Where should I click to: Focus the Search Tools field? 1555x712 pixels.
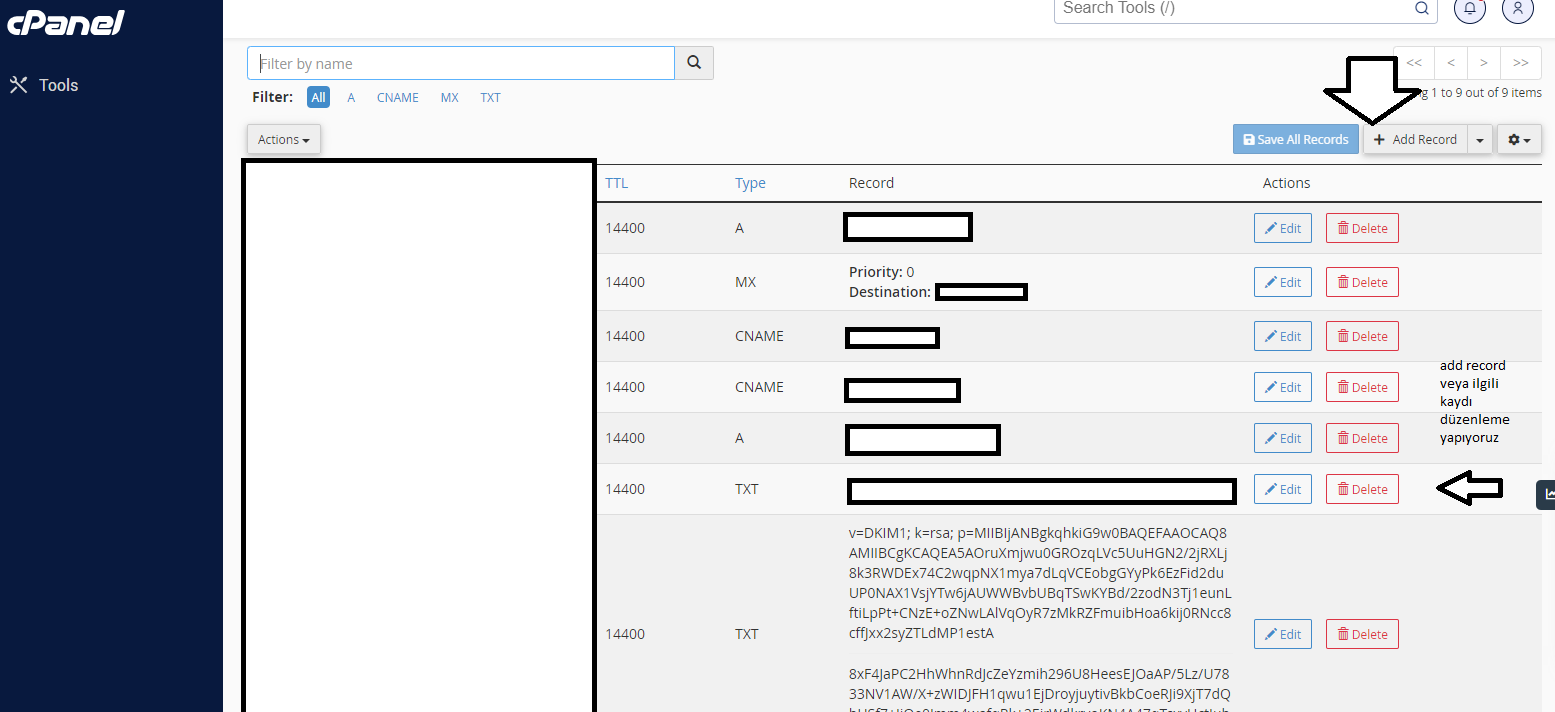tap(1247, 9)
